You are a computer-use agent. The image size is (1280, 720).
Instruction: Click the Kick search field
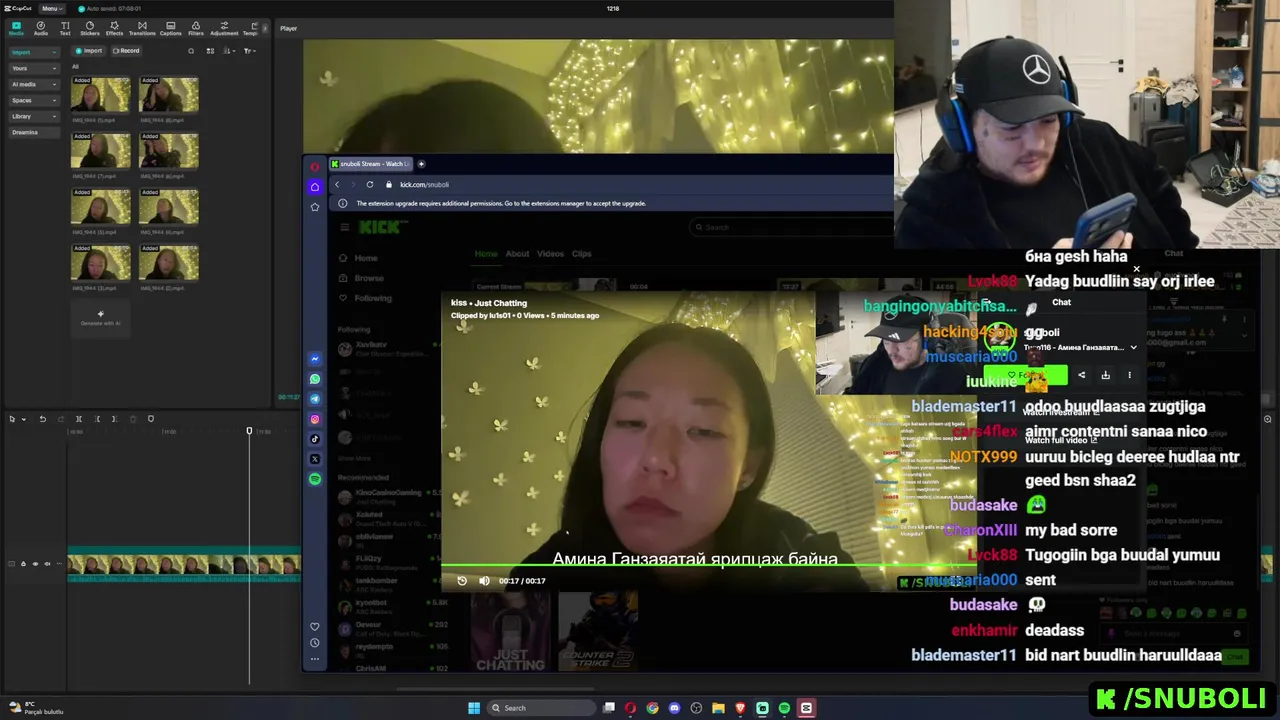pos(790,227)
